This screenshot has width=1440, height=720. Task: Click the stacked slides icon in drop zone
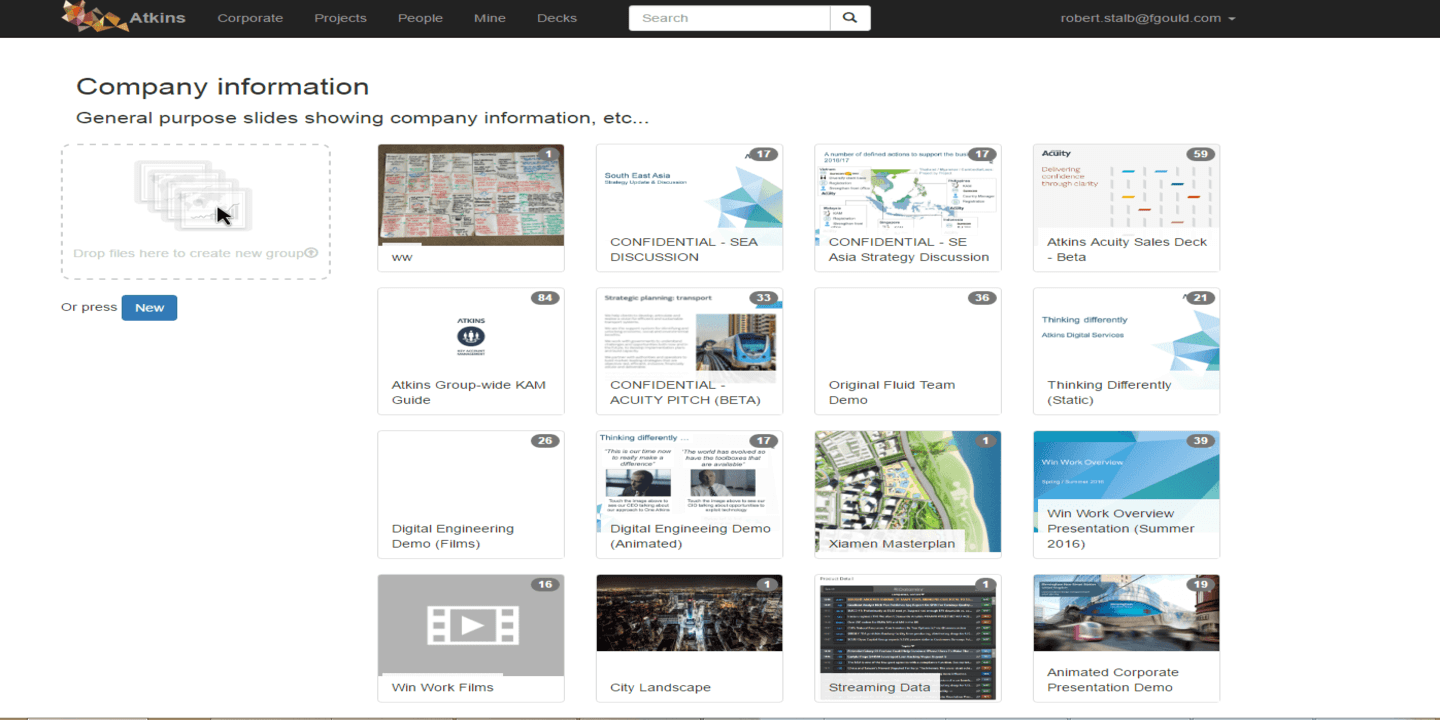click(196, 194)
